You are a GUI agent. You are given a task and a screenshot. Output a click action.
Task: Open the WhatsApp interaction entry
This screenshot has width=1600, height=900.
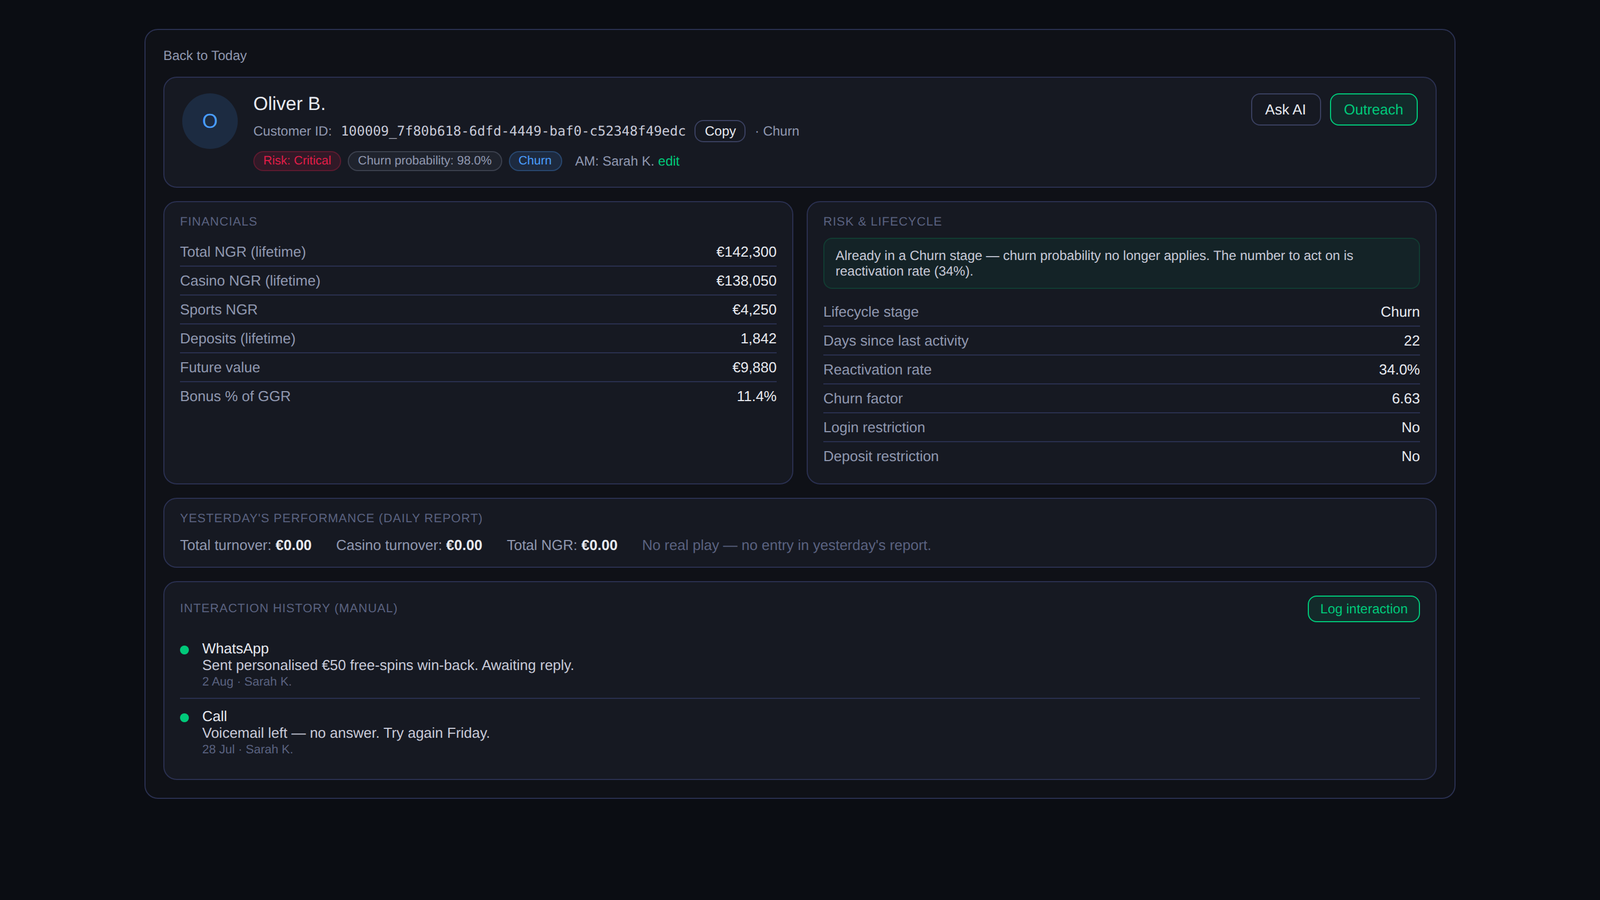click(799, 665)
